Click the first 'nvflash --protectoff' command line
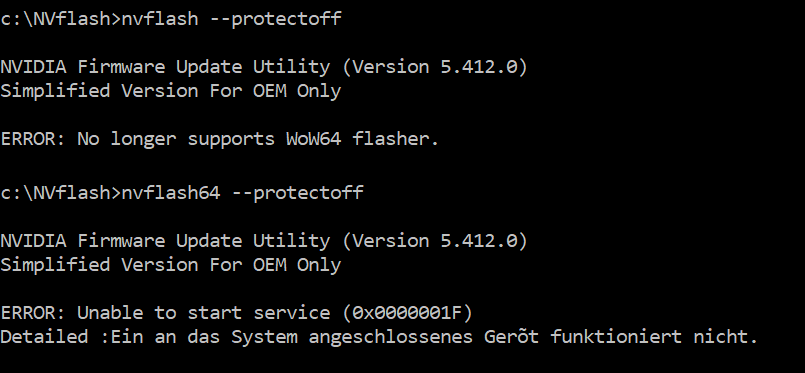 (x=171, y=19)
